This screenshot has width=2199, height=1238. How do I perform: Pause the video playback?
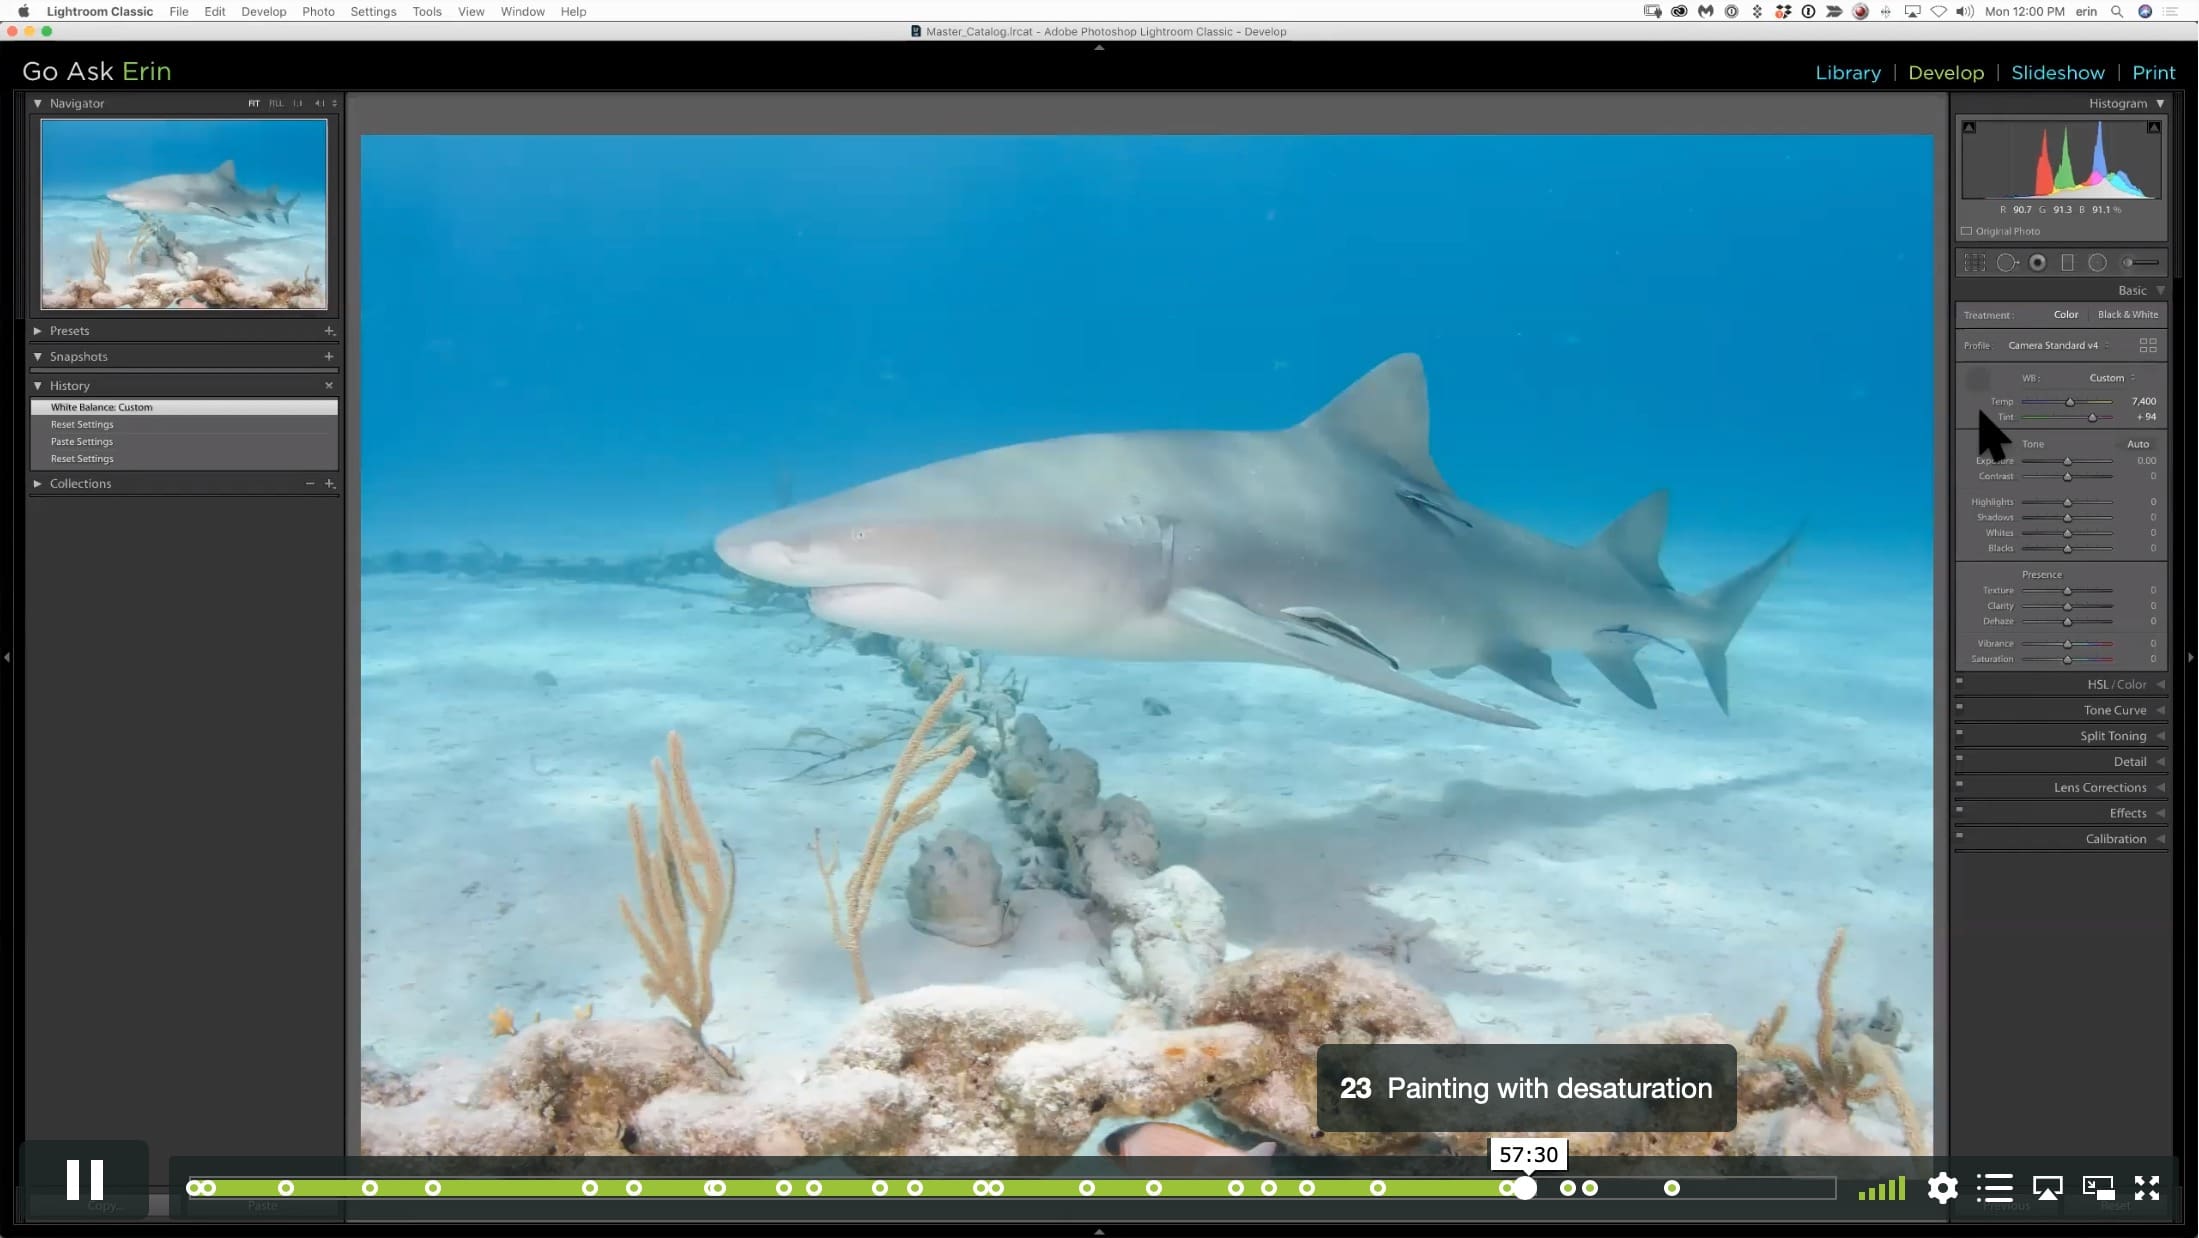[x=85, y=1180]
